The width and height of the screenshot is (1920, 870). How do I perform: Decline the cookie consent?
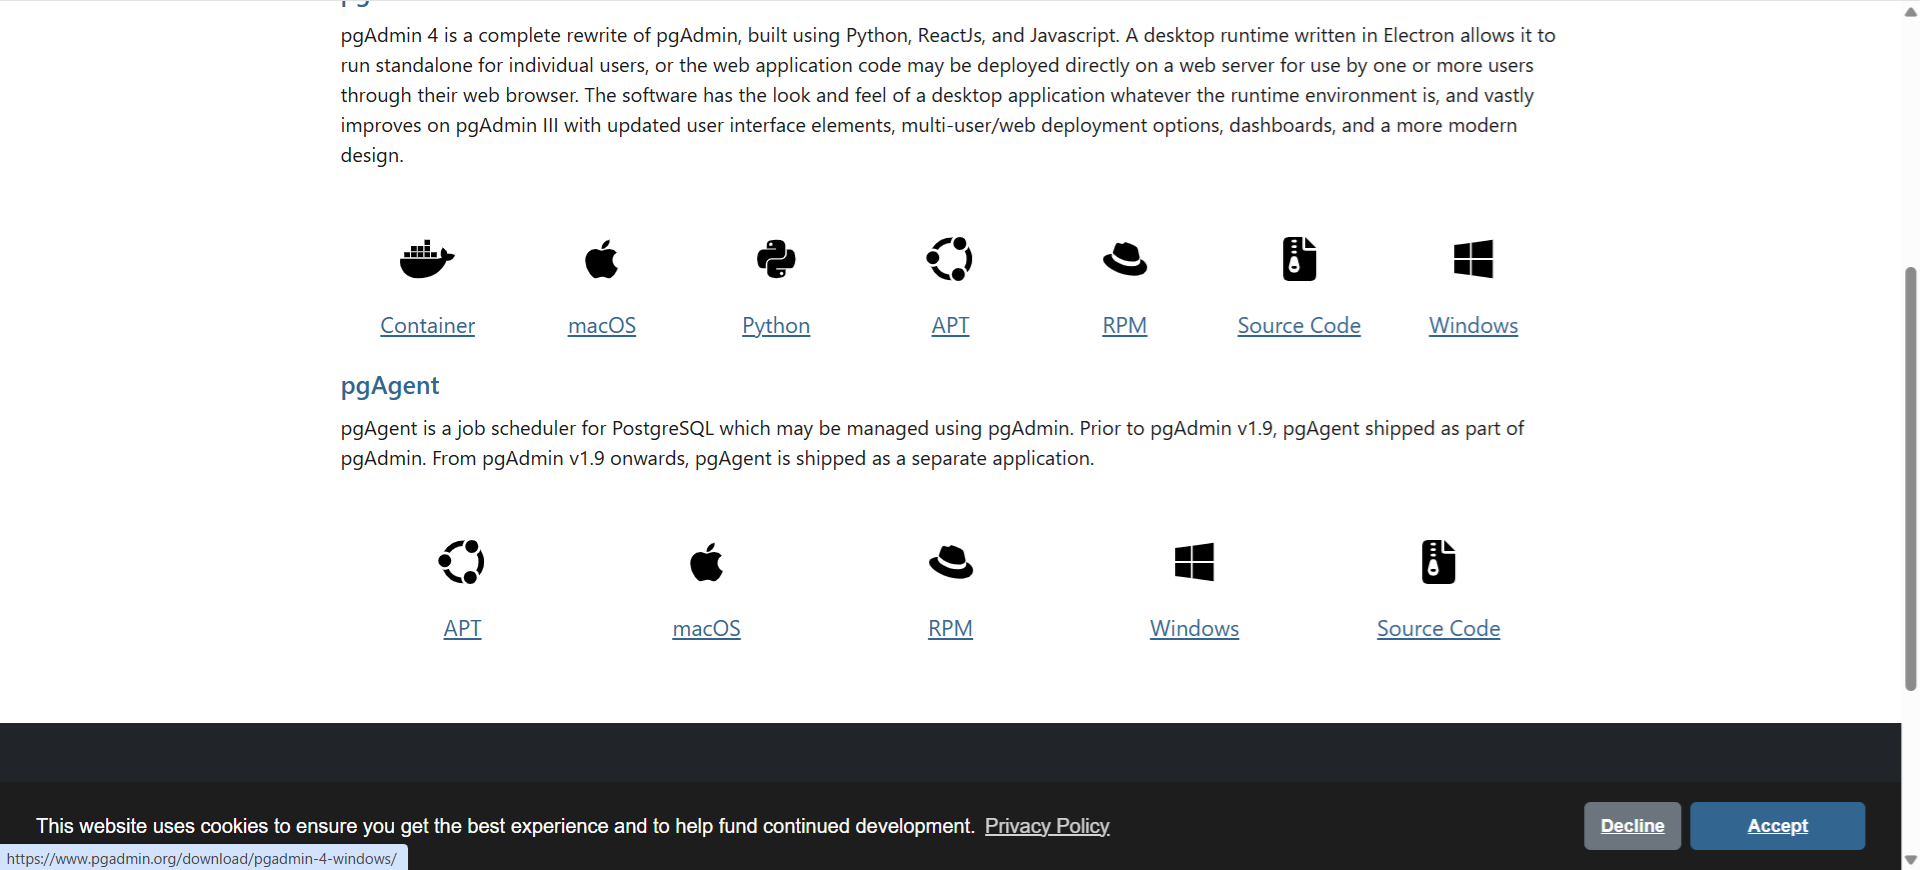click(x=1632, y=826)
